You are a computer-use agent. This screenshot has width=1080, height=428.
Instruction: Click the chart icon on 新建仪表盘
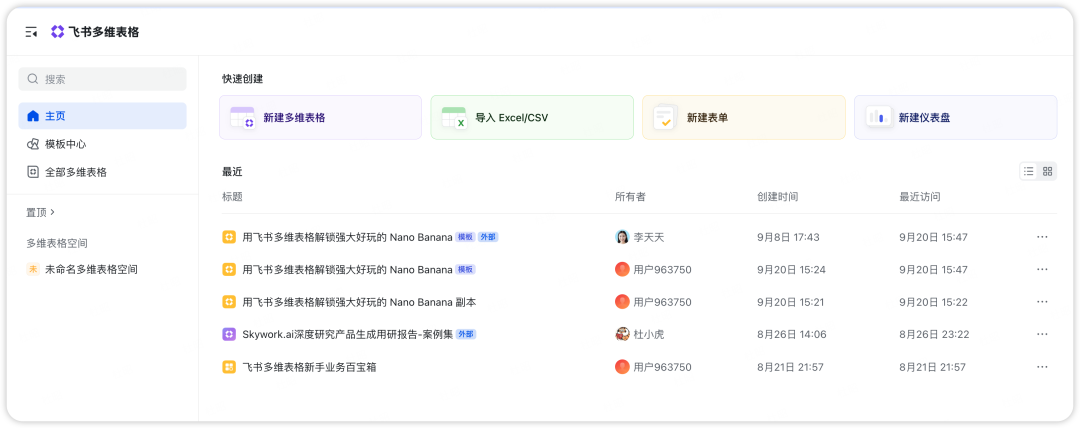click(878, 118)
